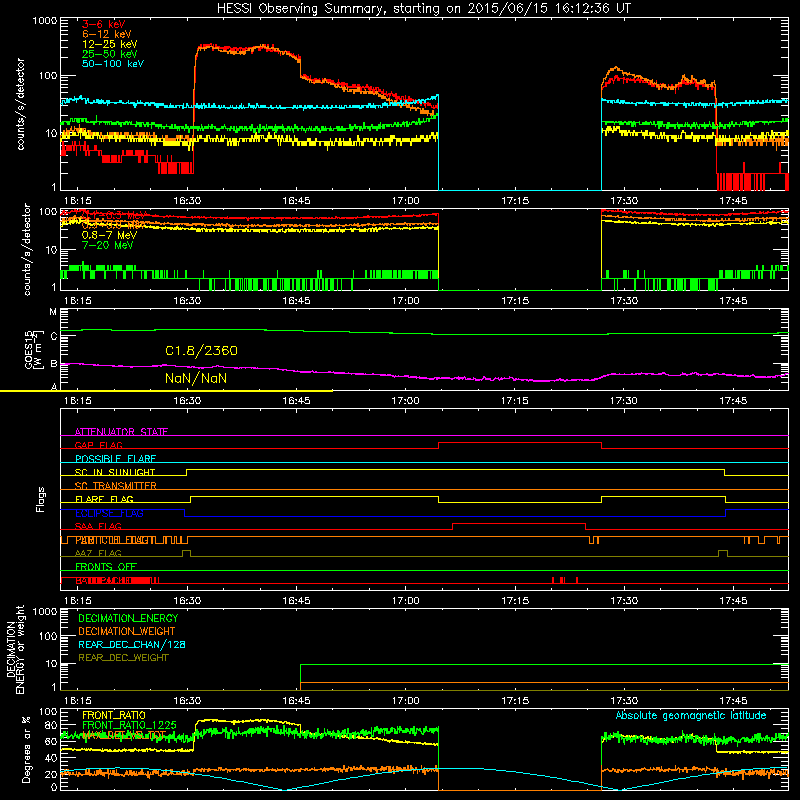
Task: Select the FRONT_RATIO legend label
Action: click(x=114, y=715)
